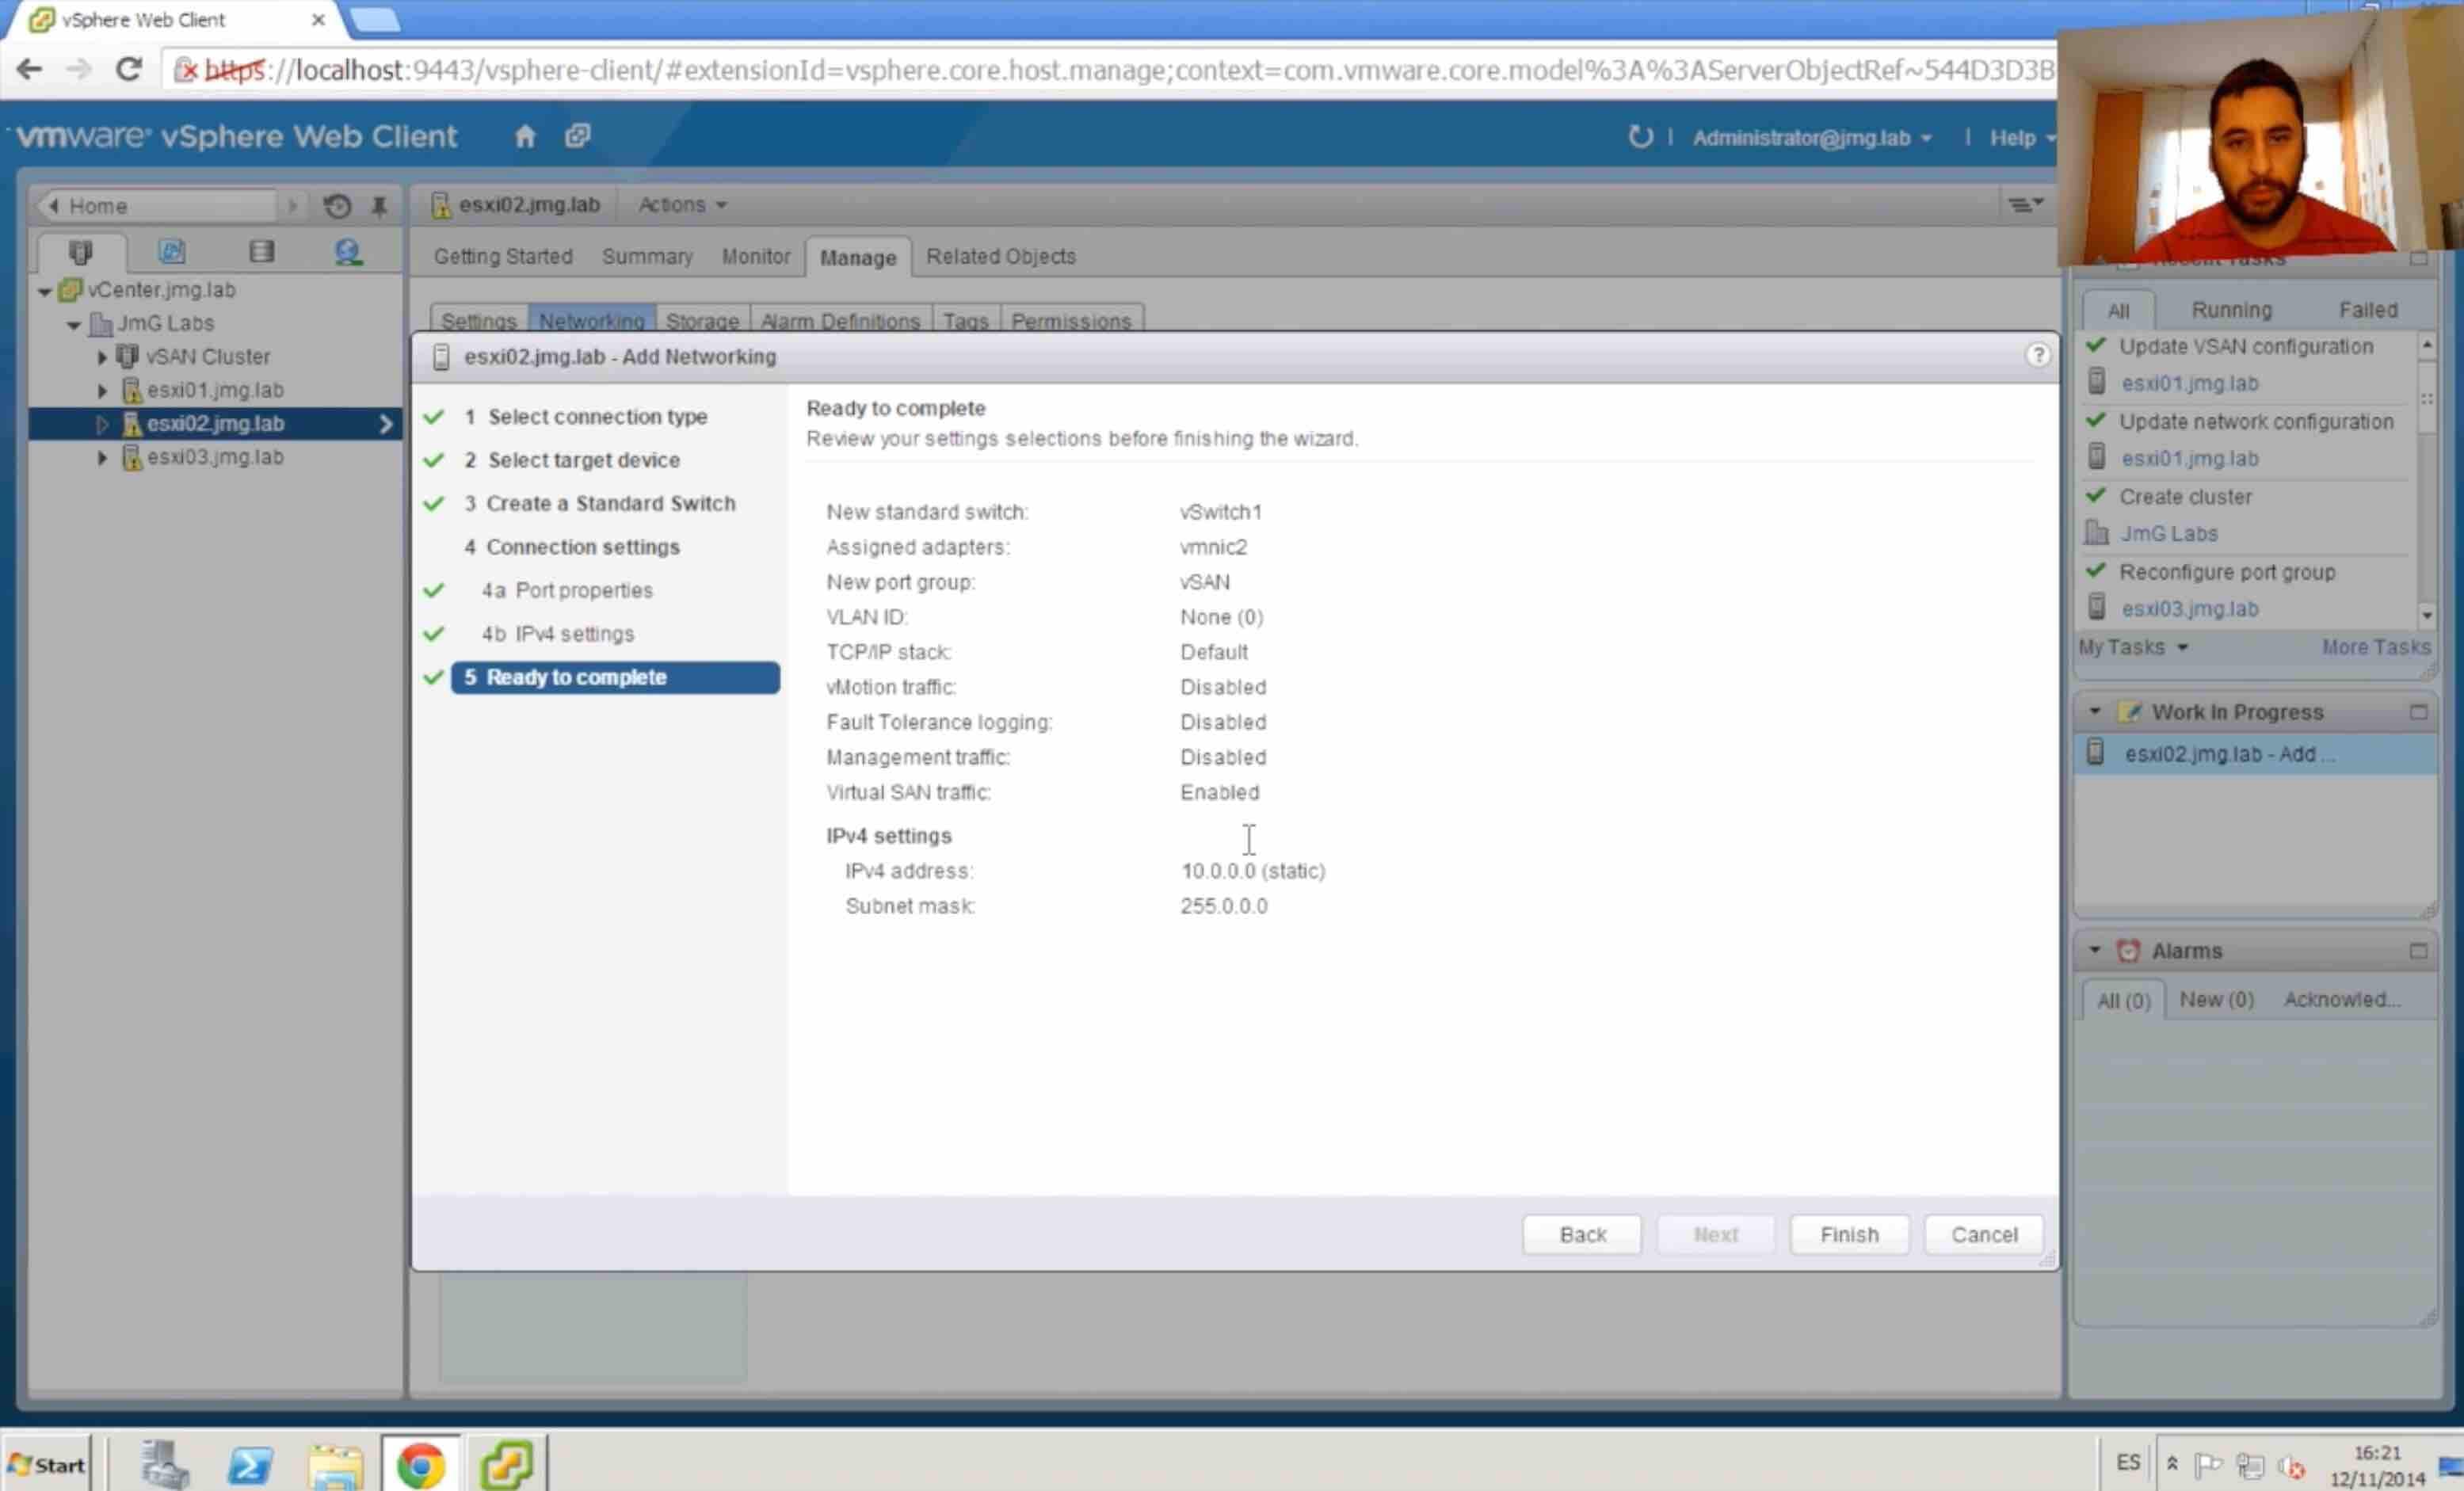
Task: Open new window icon next to Home
Action: [x=578, y=136]
